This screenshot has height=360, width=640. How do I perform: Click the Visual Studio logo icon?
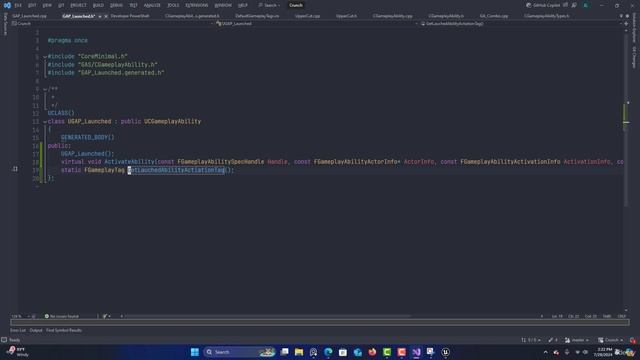(7, 5)
